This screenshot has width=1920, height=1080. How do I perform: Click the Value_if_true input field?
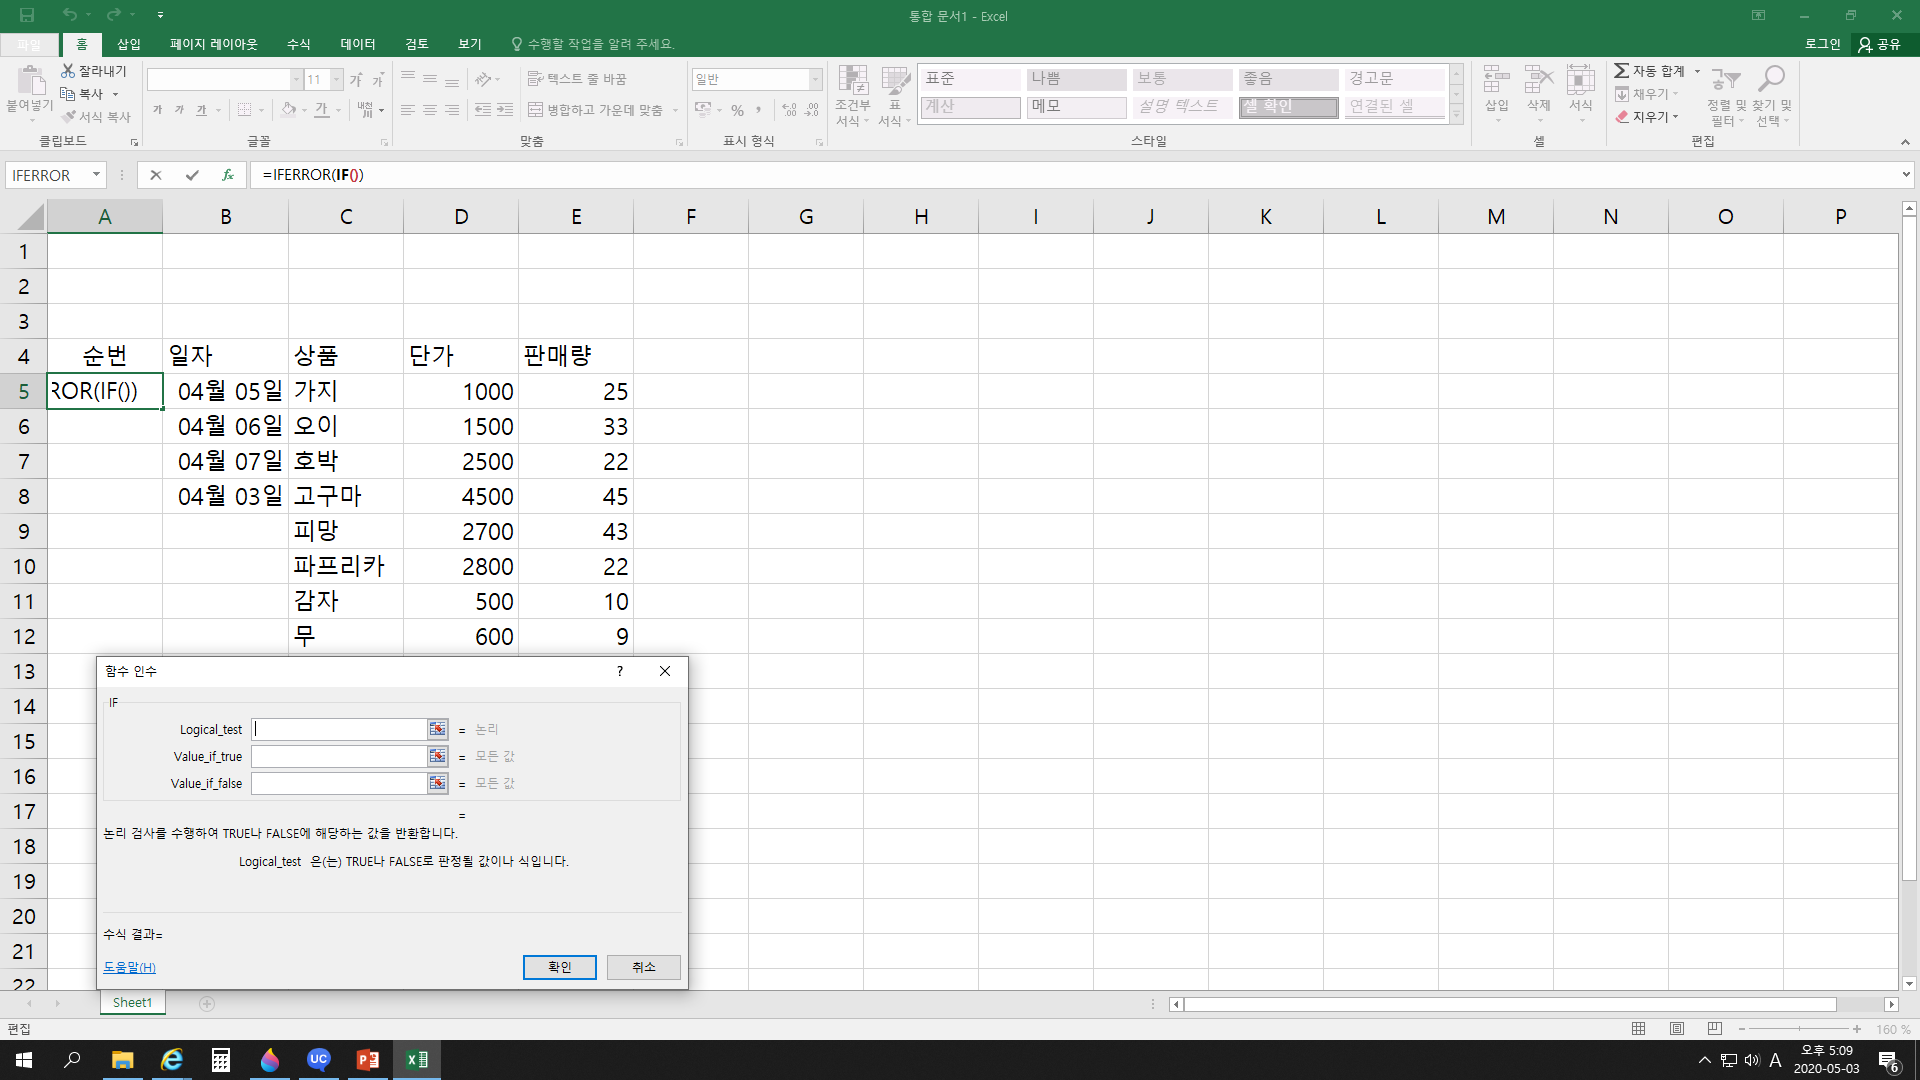[x=339, y=756]
